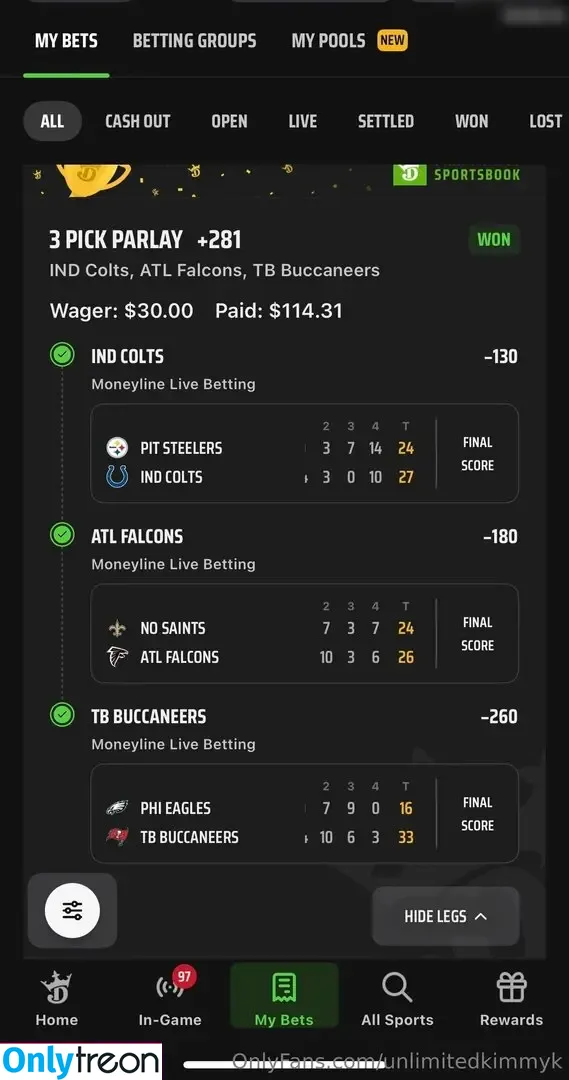Tap the green check next to IND Colts

tap(62, 355)
